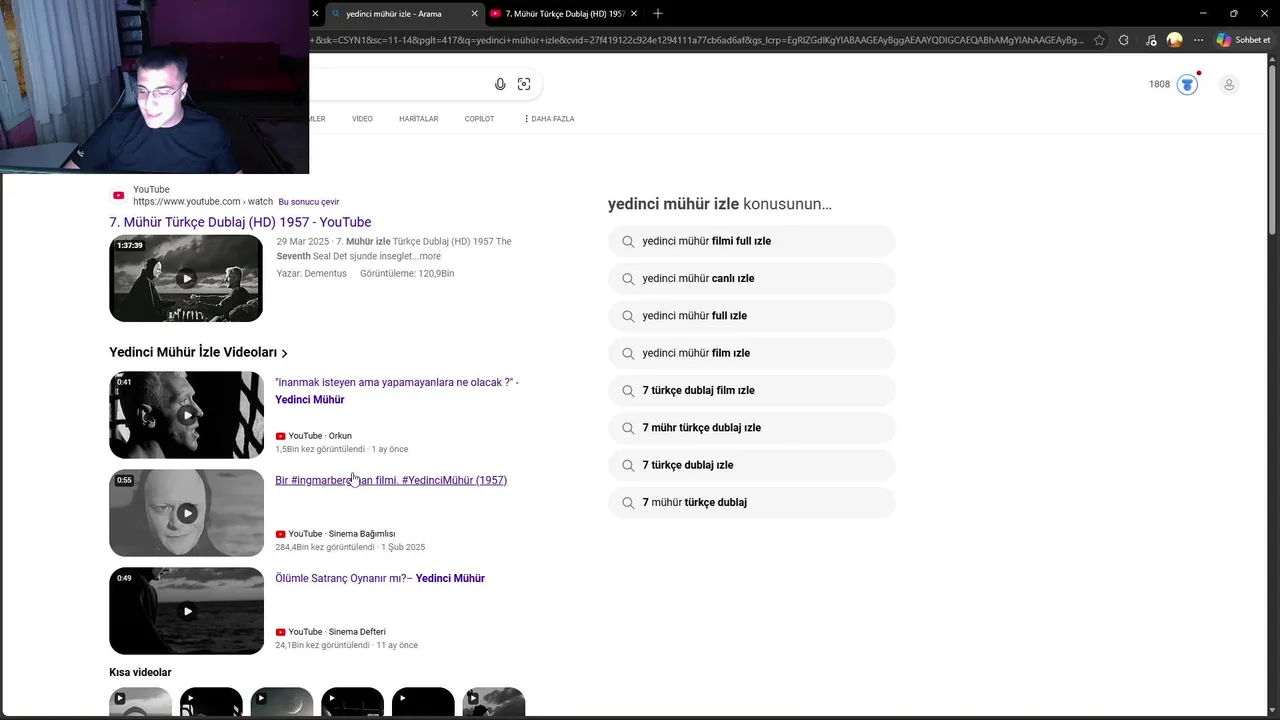This screenshot has height=720, width=1280.
Task: Click 'YouTube · Orkun' source text
Action: 320,436
